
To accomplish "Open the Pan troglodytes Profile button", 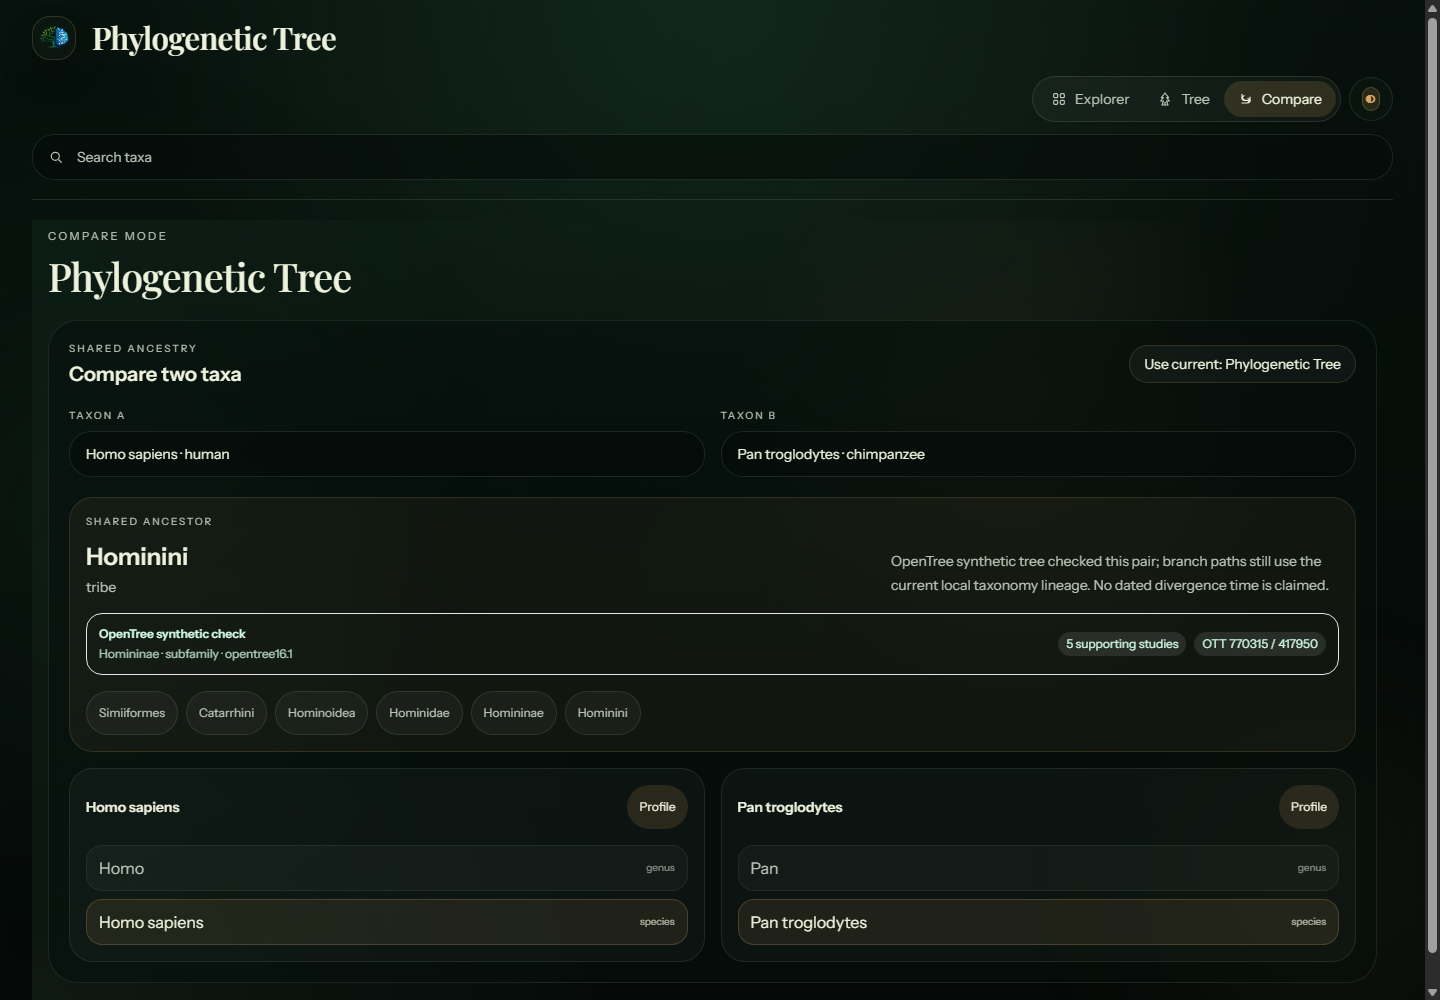I will click(x=1308, y=807).
